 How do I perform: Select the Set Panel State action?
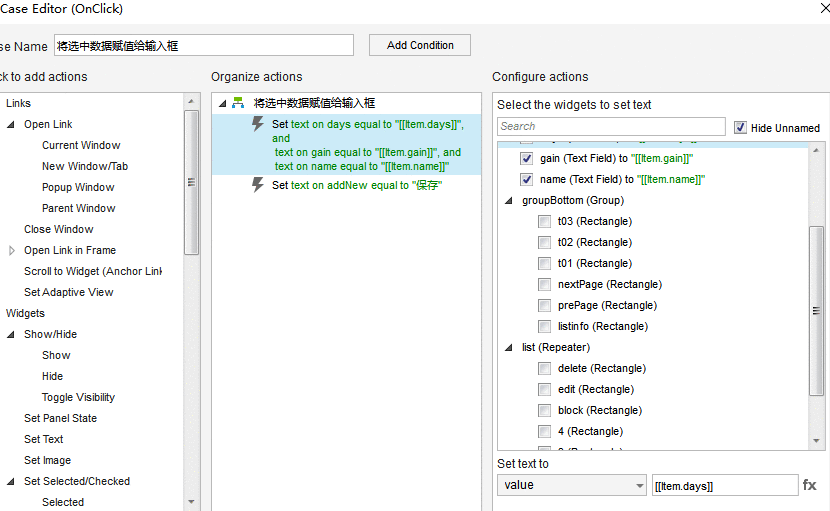(60, 418)
